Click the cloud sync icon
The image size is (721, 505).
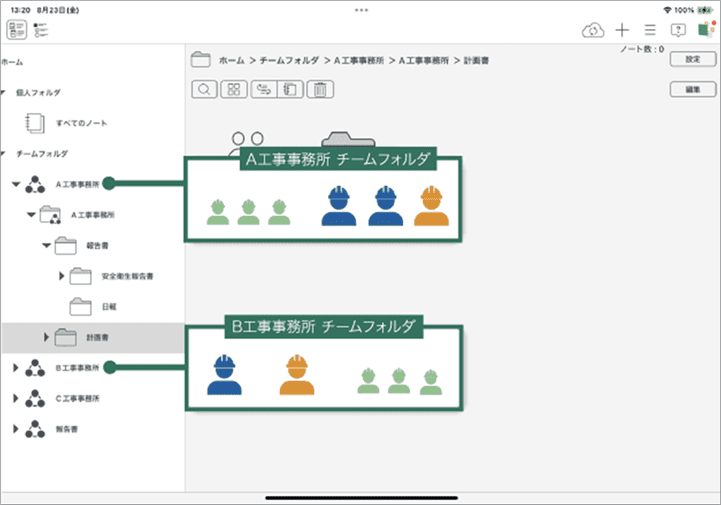point(593,30)
